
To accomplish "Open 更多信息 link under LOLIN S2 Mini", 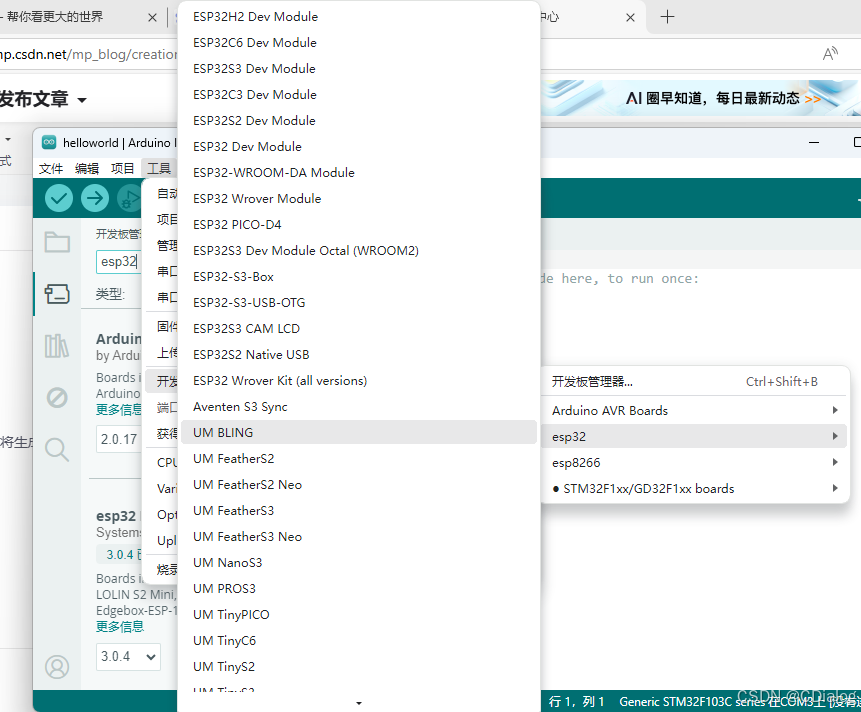I will point(120,626).
